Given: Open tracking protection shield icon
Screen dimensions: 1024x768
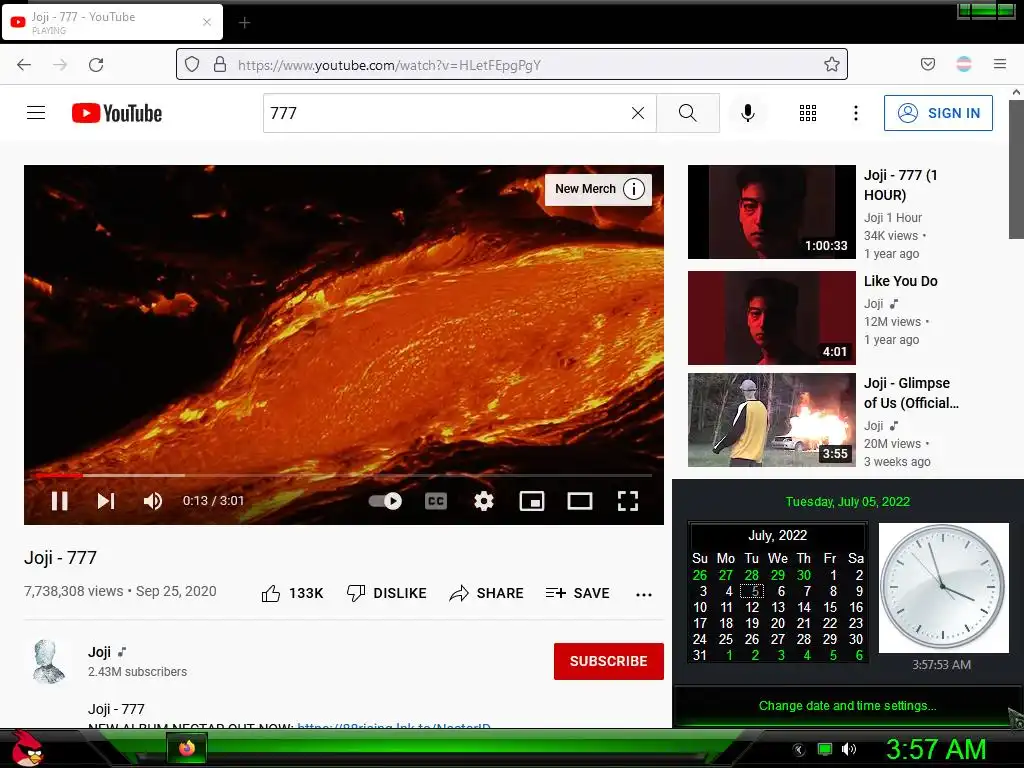Looking at the screenshot, I should (x=192, y=64).
